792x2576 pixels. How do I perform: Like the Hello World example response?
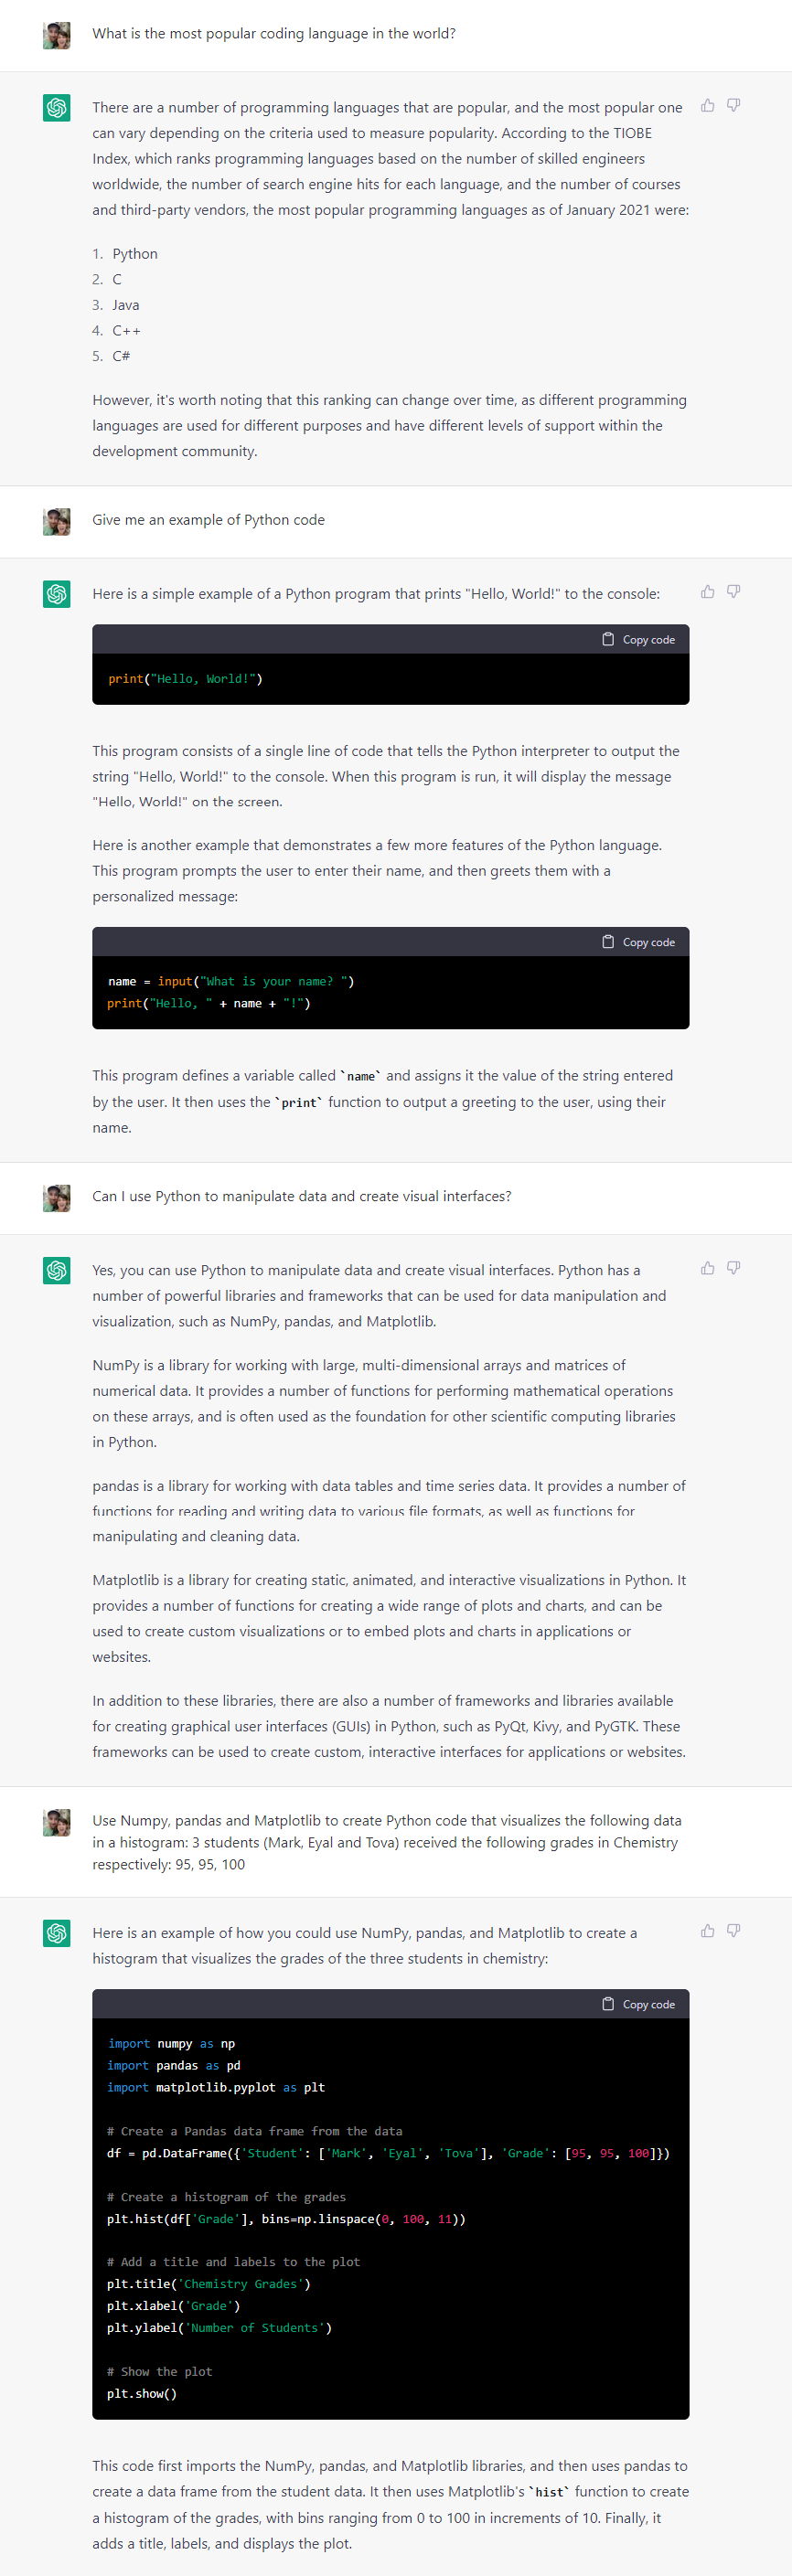click(707, 591)
